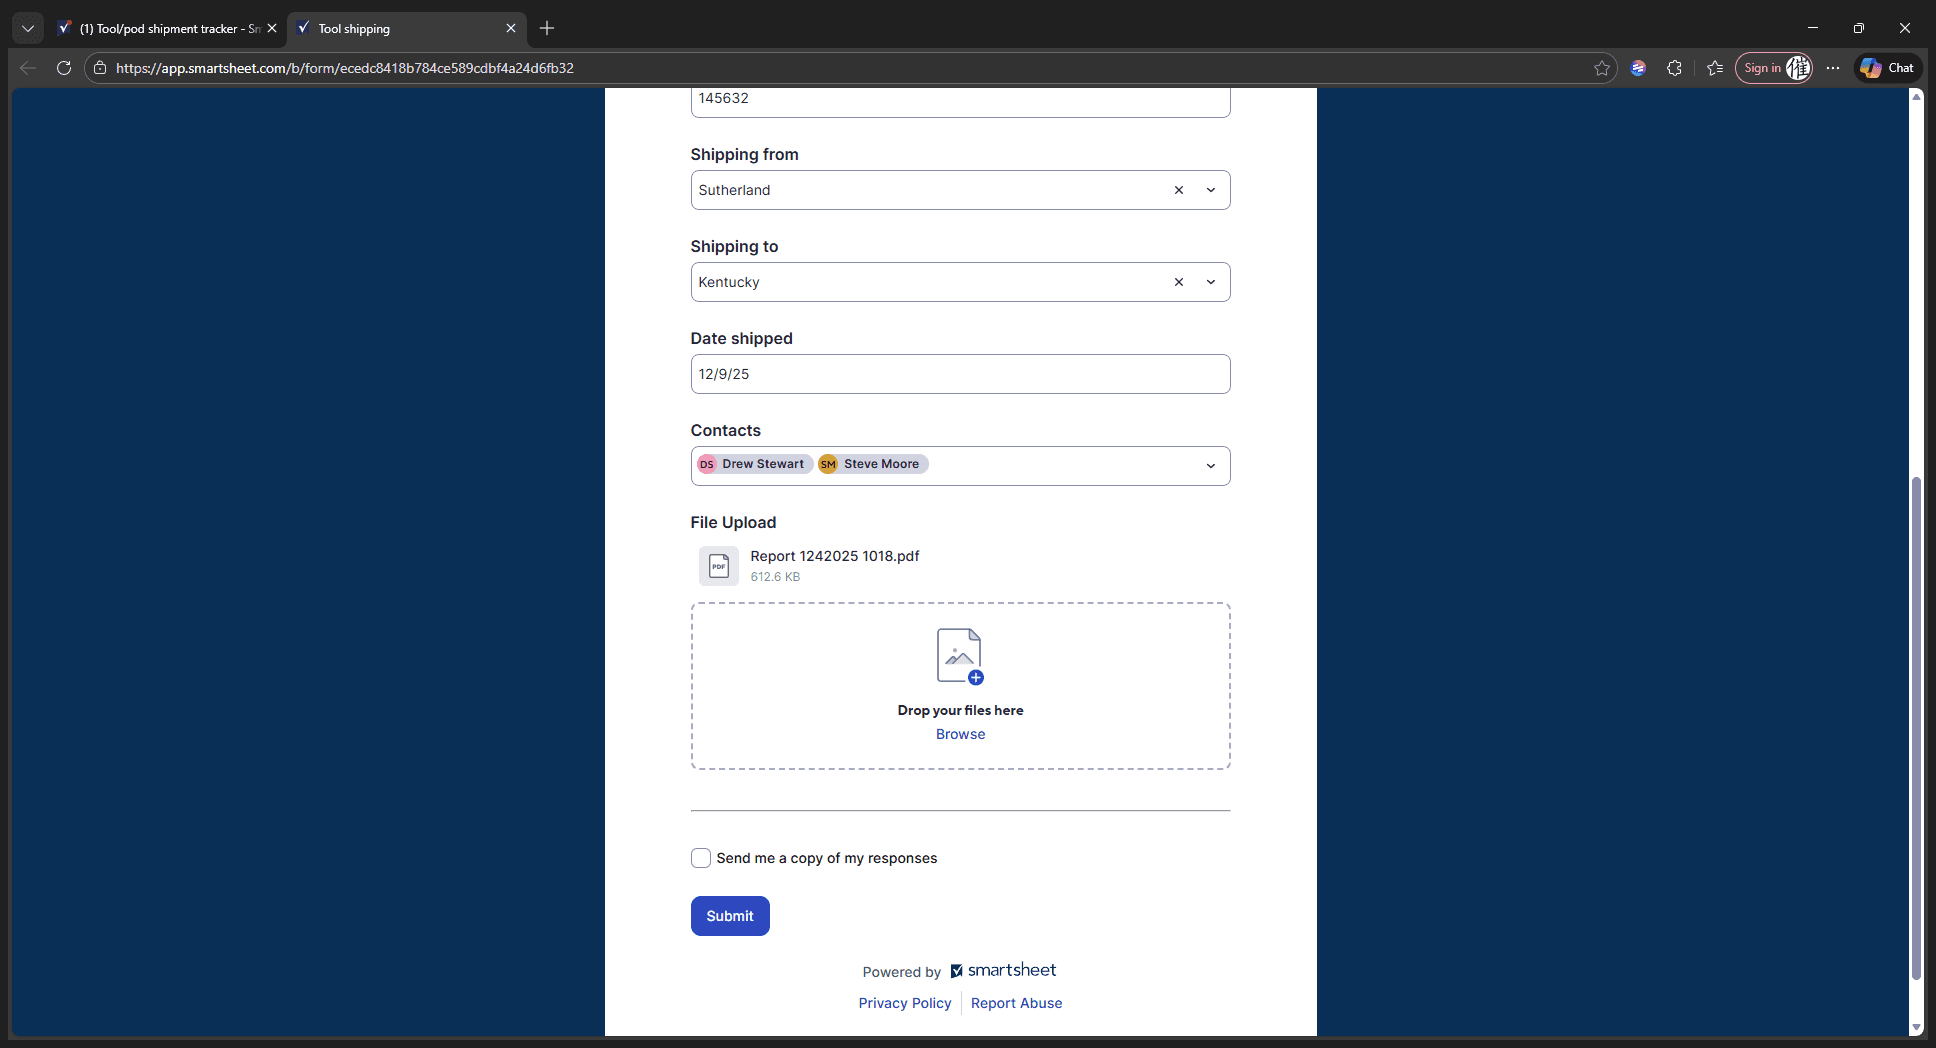This screenshot has height=1048, width=1936.
Task: Click scroll up arrow of page scrollbar
Action: click(1916, 96)
